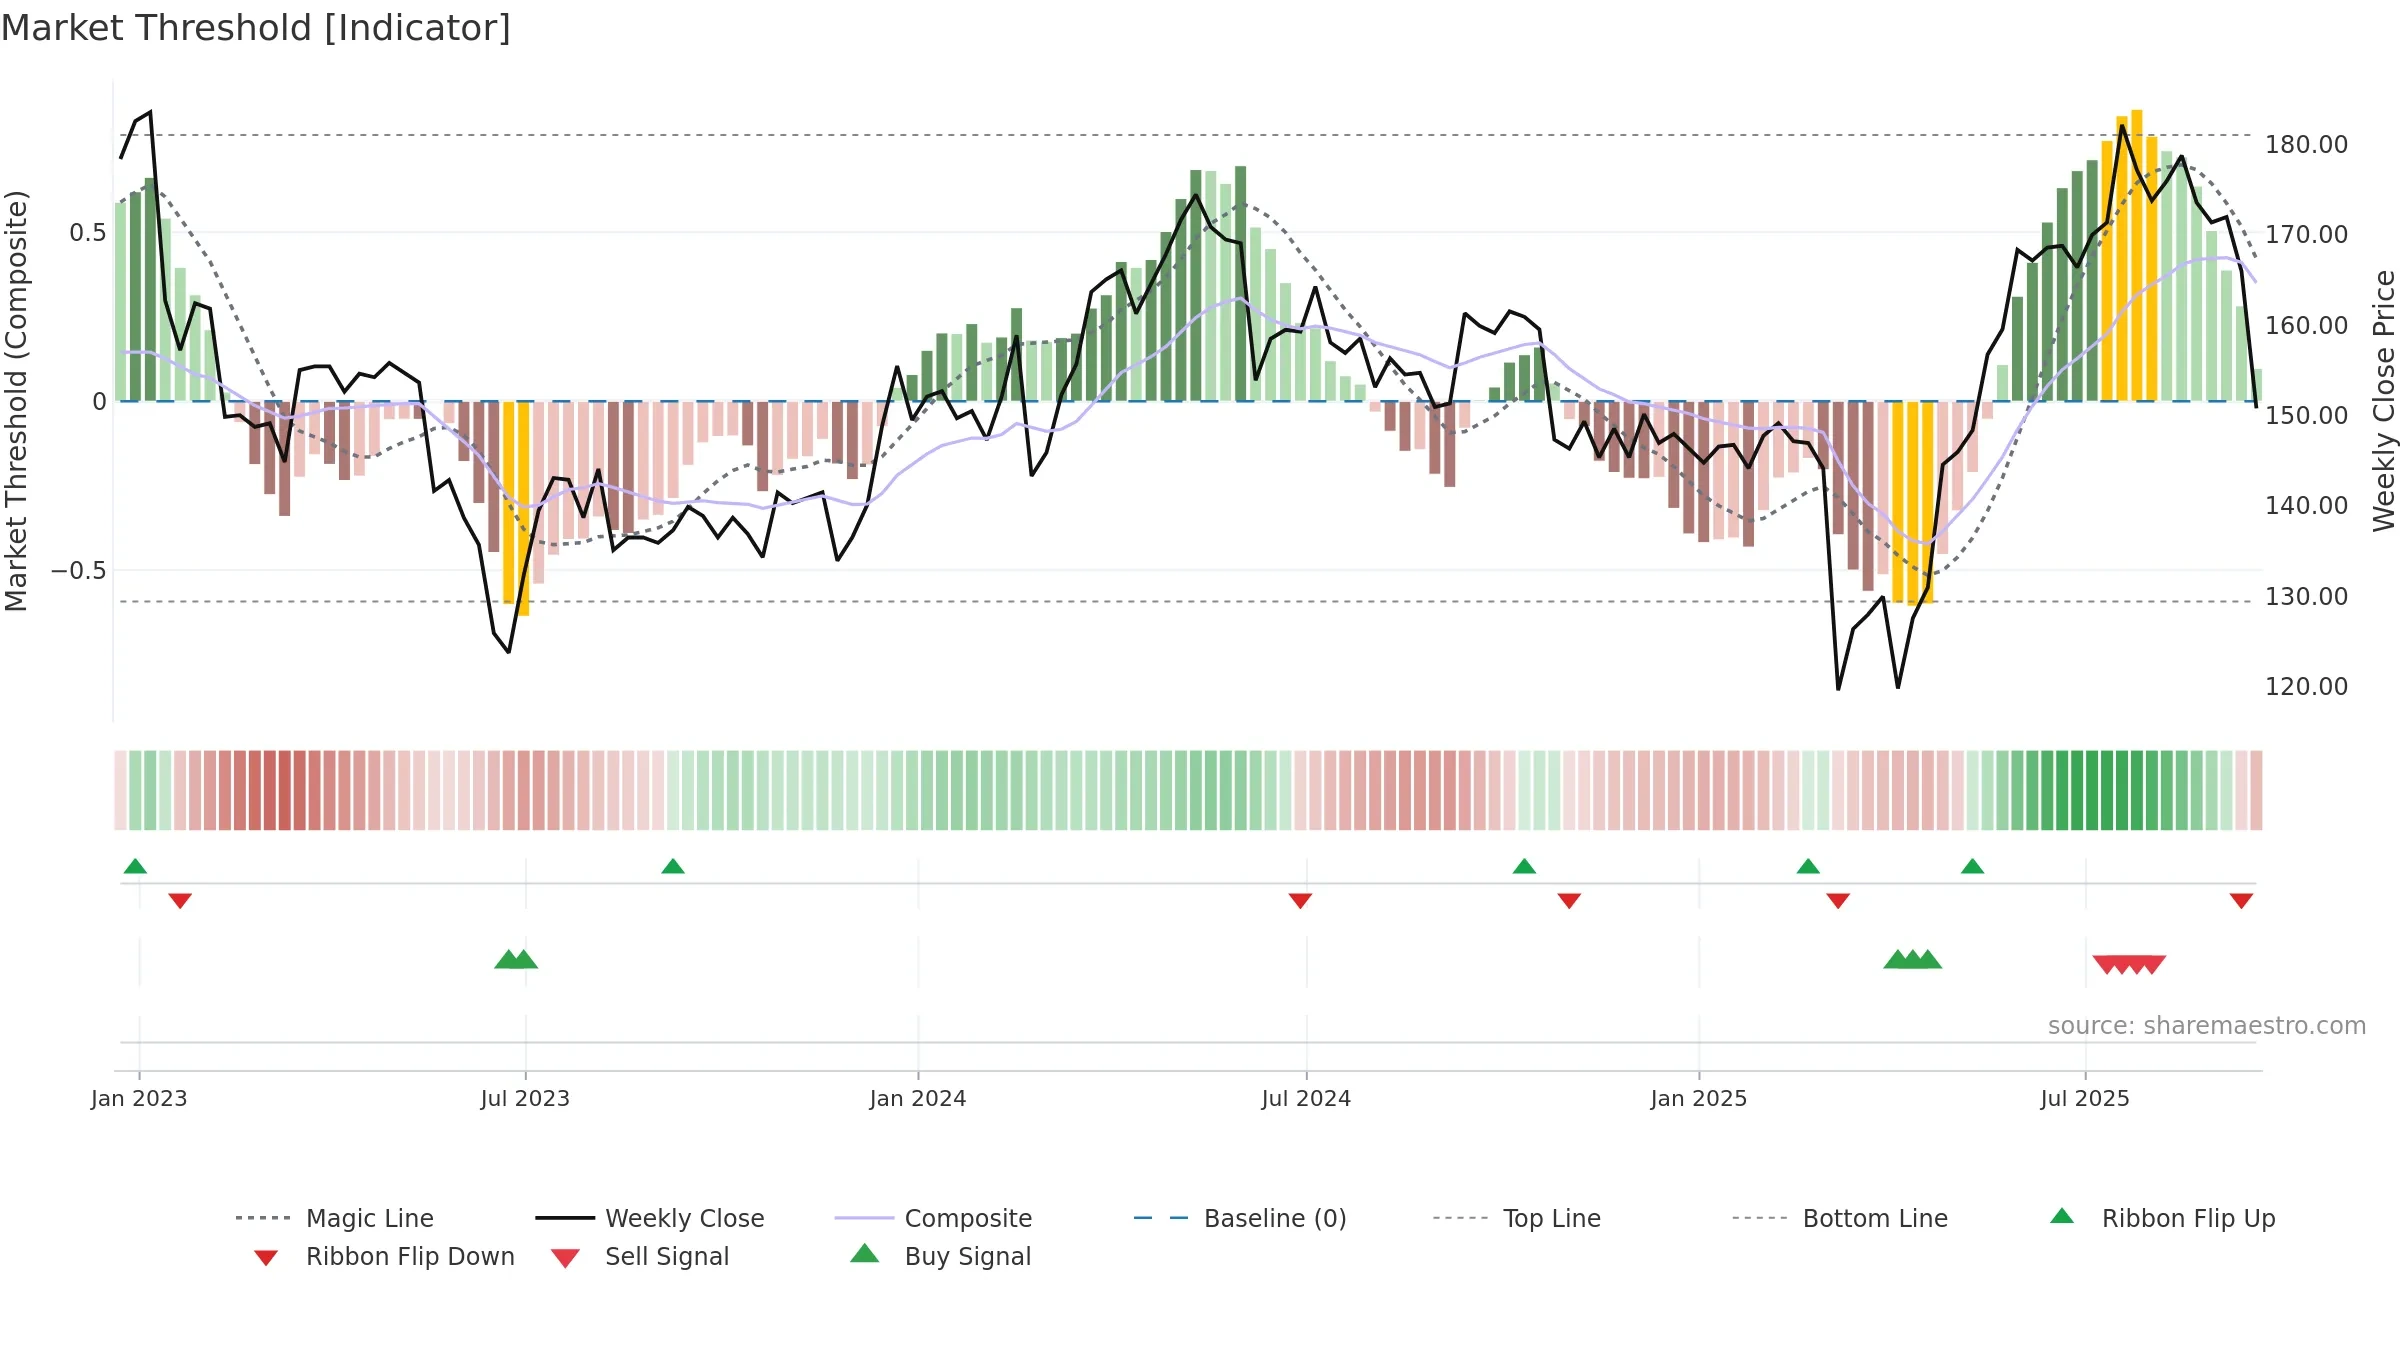Click the 0 tick on left axis
Screen dimensions: 2400x1350
click(x=99, y=402)
